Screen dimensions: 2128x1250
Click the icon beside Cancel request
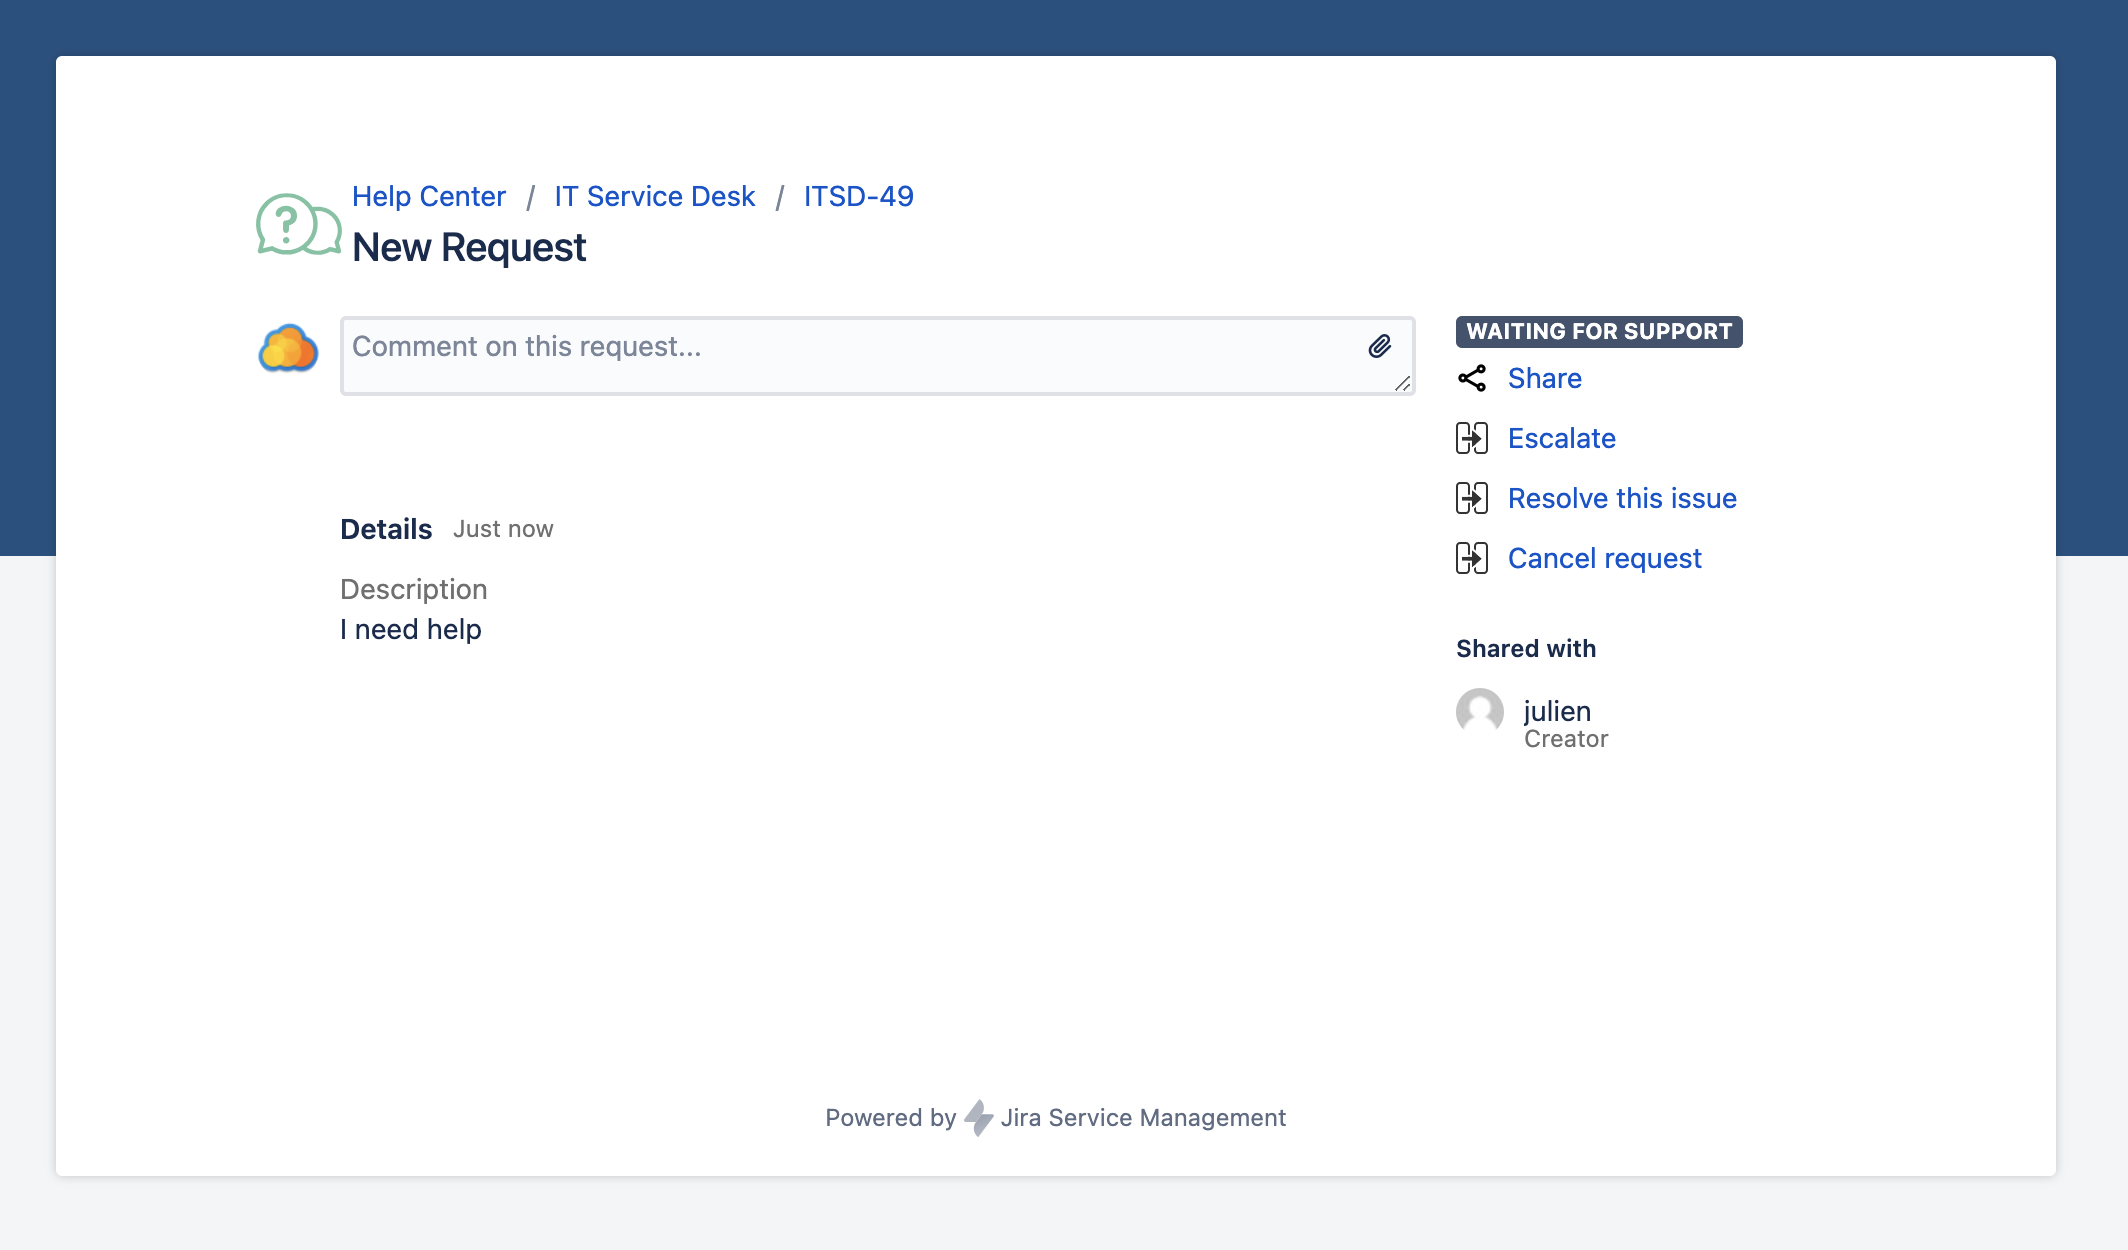[x=1472, y=558]
